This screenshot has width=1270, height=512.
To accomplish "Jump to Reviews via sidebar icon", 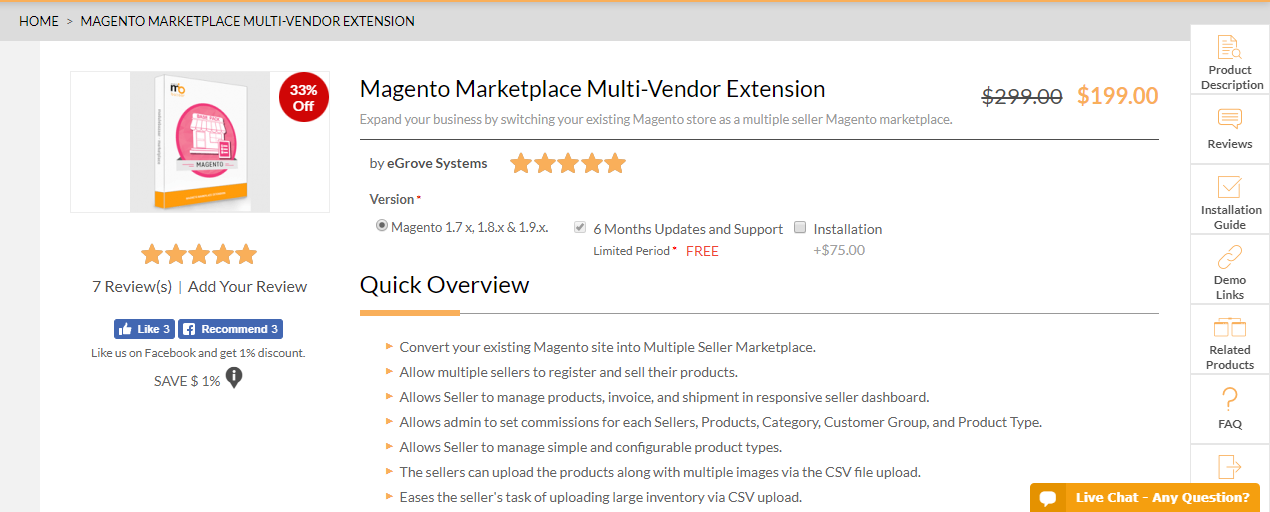I will pos(1229,119).
